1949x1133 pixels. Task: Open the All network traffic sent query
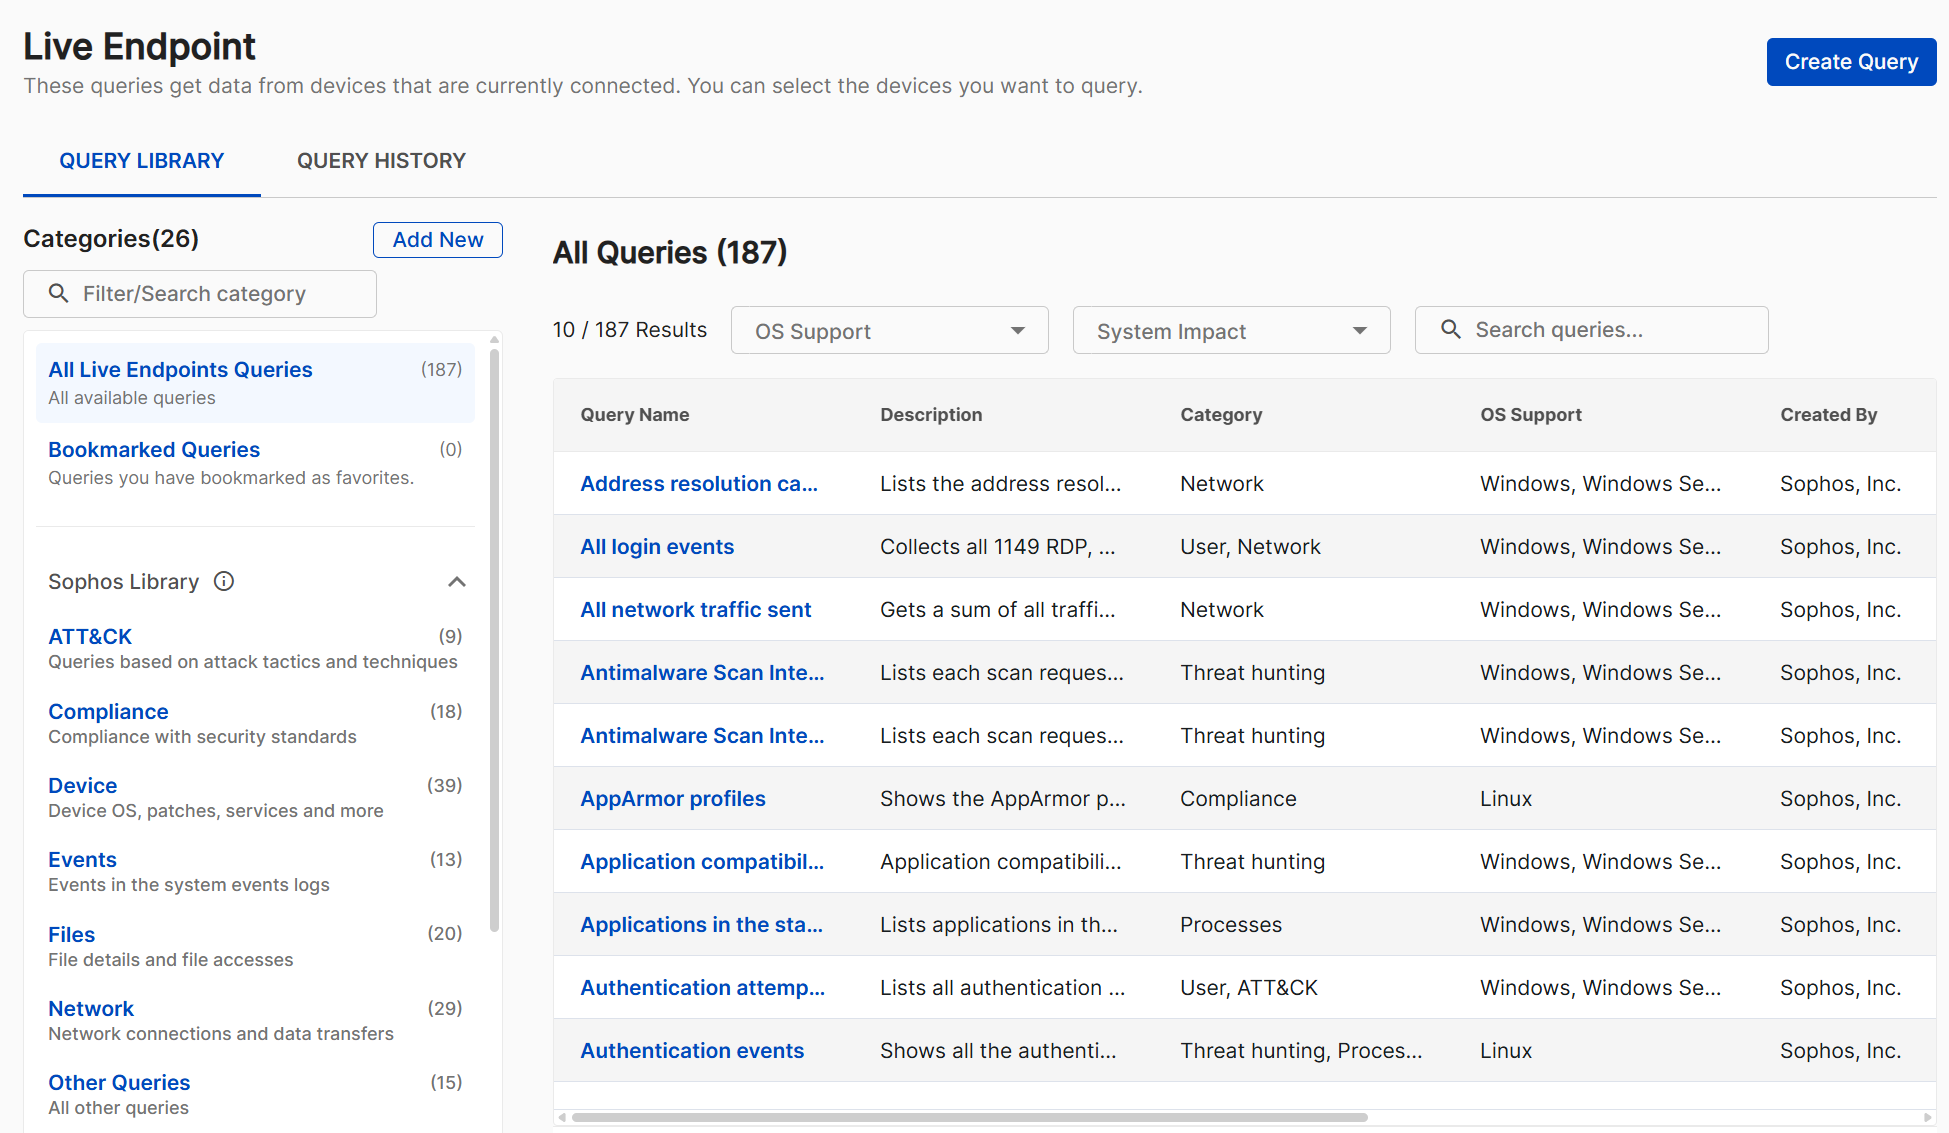696,610
